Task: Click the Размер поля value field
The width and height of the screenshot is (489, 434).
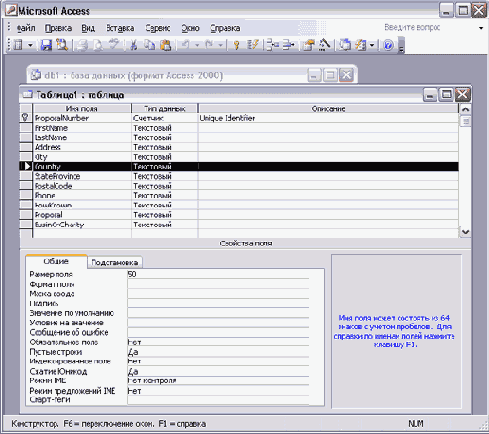Action: (x=218, y=274)
